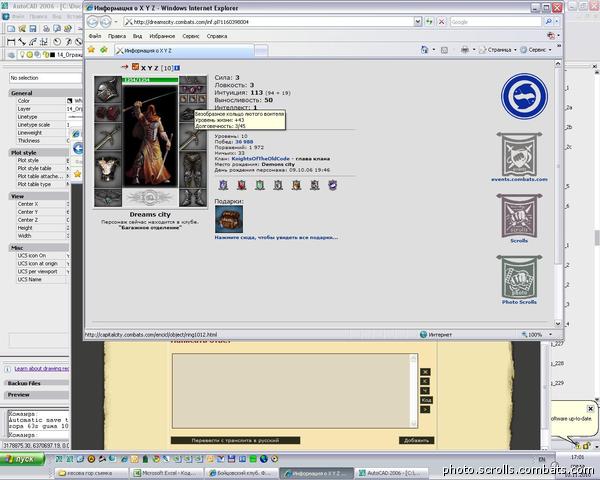Open the recent pages arrow beside Forward
This screenshot has height=480, width=600.
(116, 22)
